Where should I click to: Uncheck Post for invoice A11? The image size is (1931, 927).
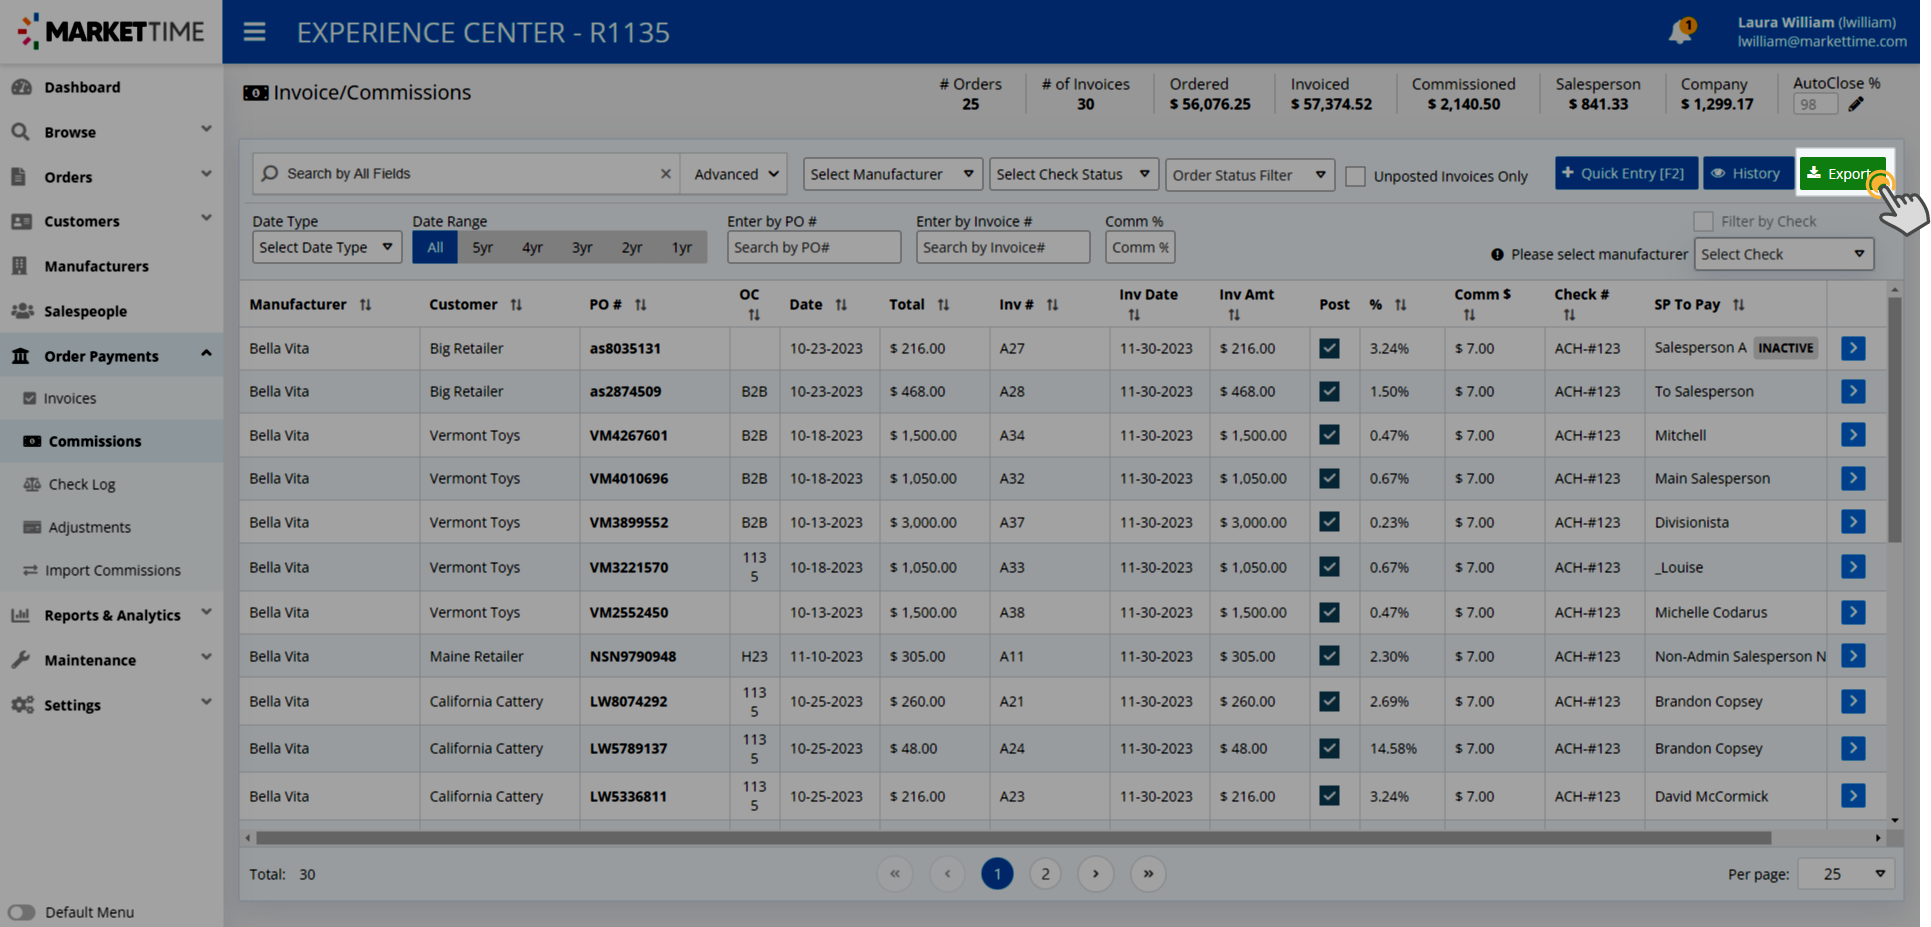point(1329,656)
